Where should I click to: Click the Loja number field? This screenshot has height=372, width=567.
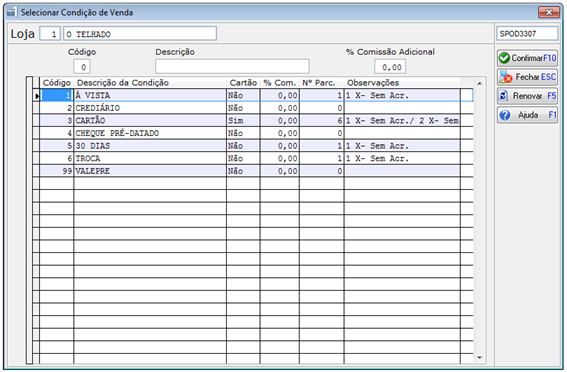50,34
